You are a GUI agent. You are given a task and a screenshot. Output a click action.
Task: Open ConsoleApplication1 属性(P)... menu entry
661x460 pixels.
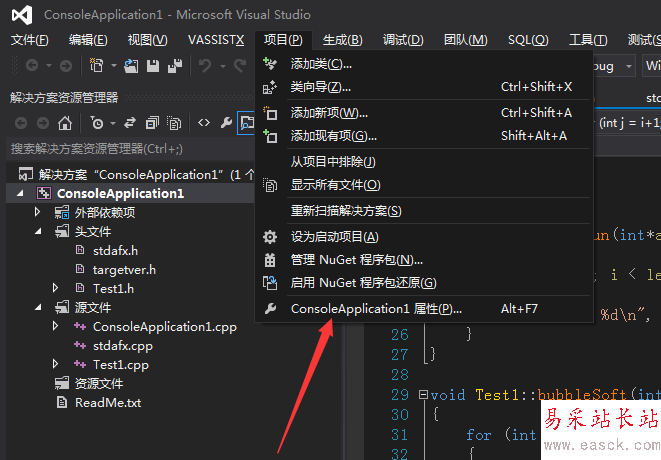click(x=424, y=309)
